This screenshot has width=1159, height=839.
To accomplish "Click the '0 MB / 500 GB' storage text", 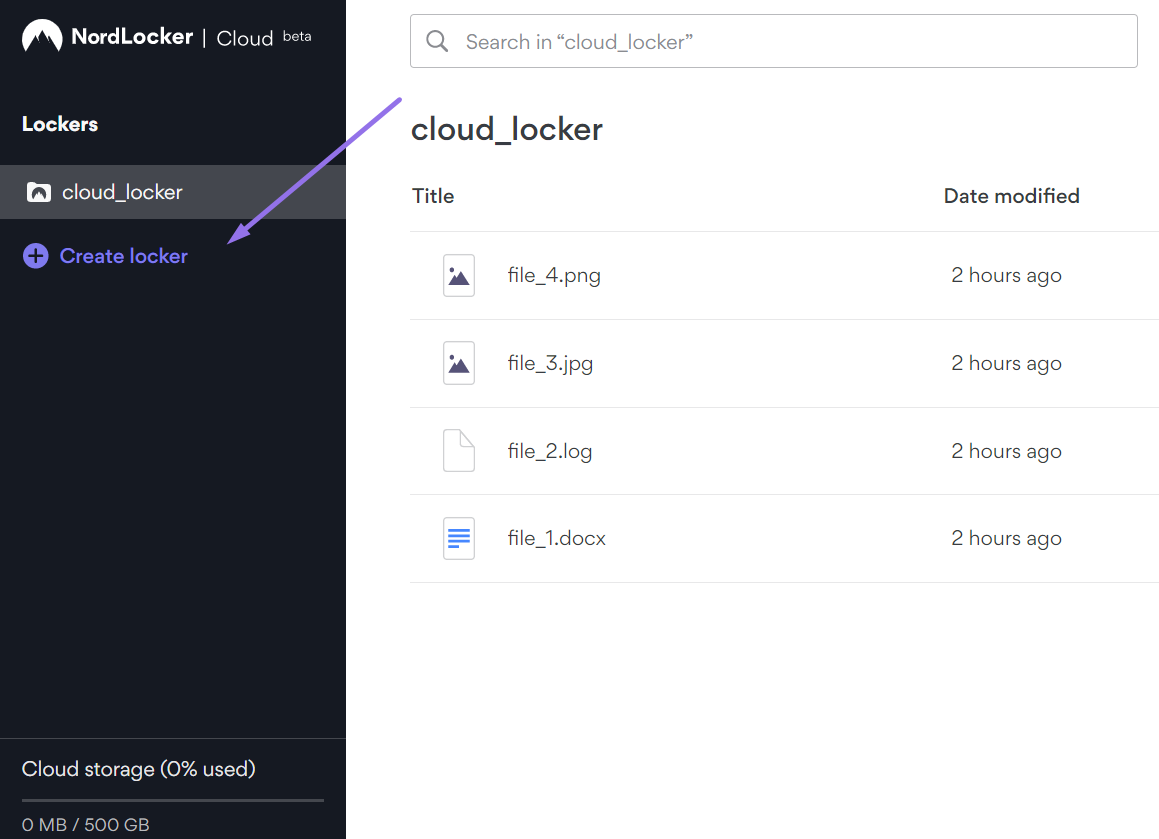I will tap(86, 824).
